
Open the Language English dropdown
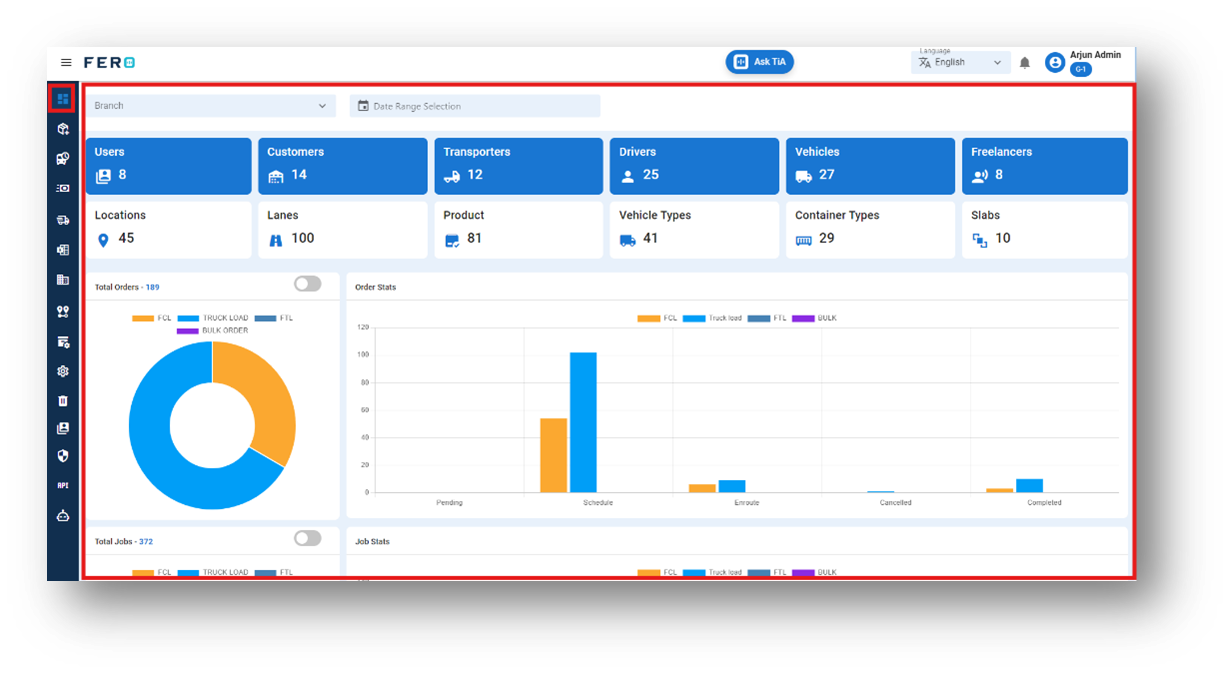click(x=961, y=62)
